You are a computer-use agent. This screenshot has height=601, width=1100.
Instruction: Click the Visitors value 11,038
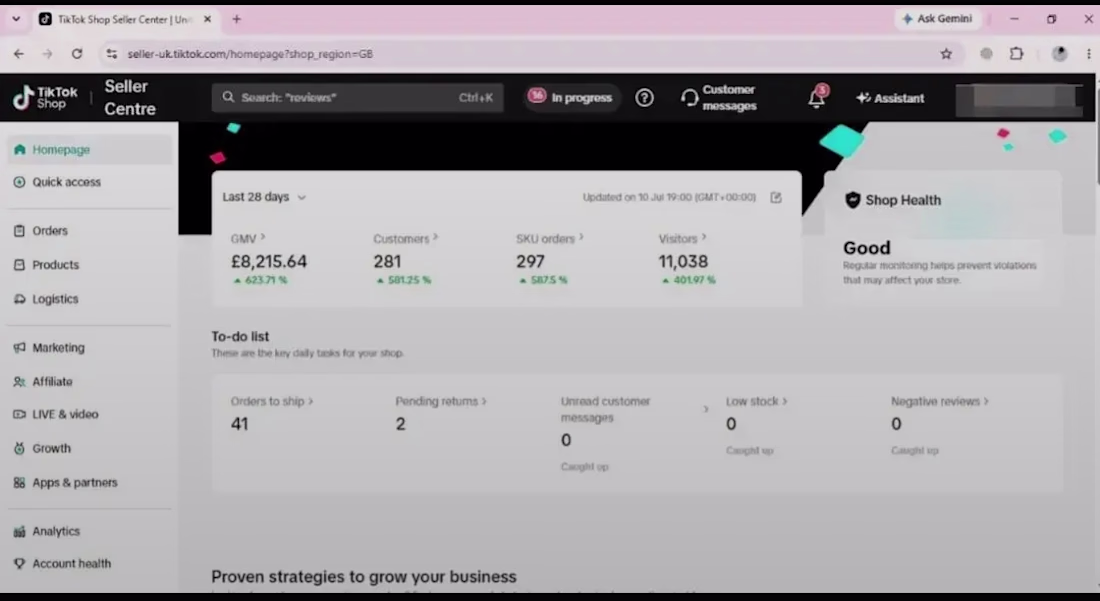pos(683,262)
